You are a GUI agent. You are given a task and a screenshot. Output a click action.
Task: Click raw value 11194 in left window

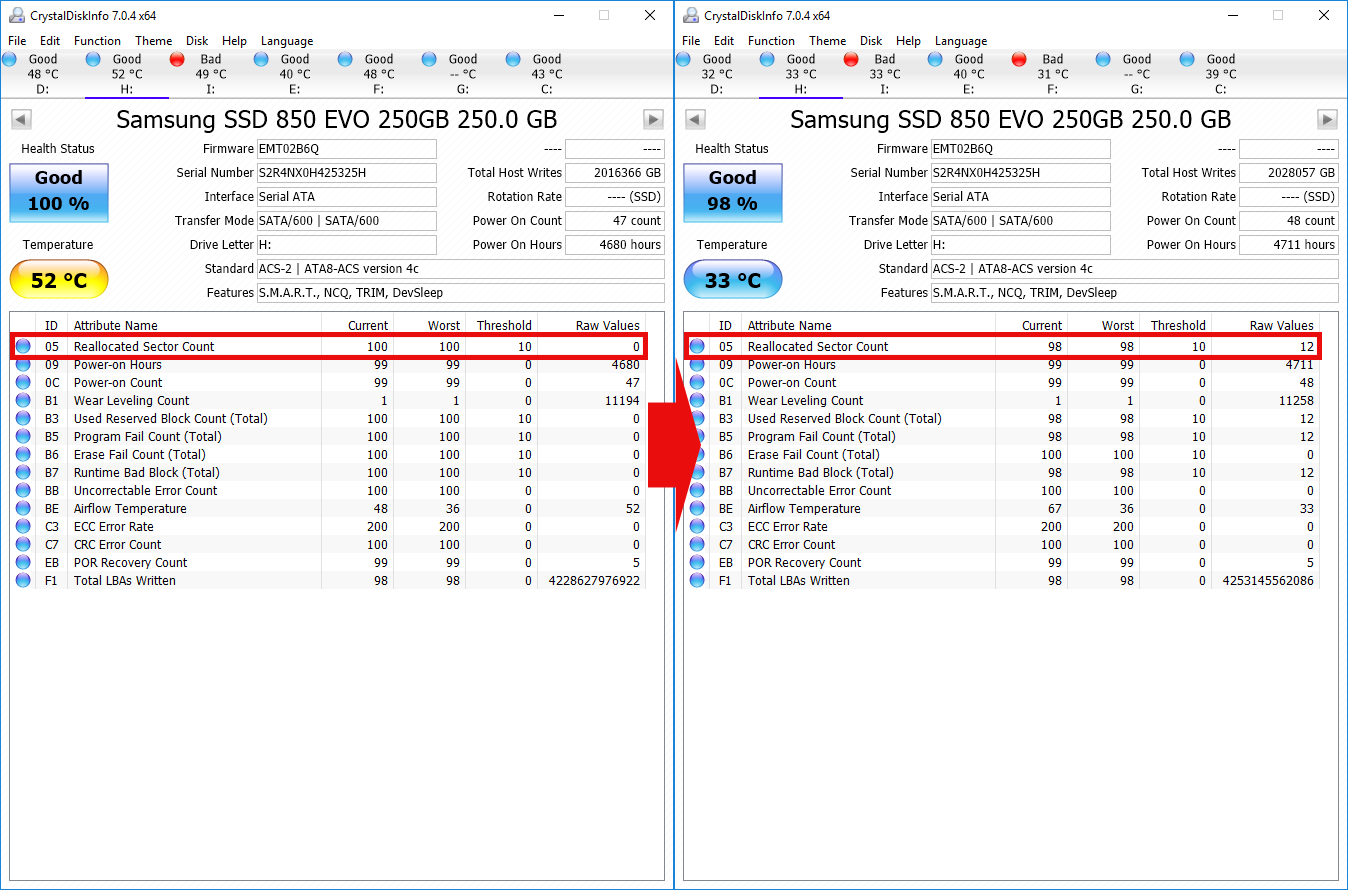coord(620,401)
